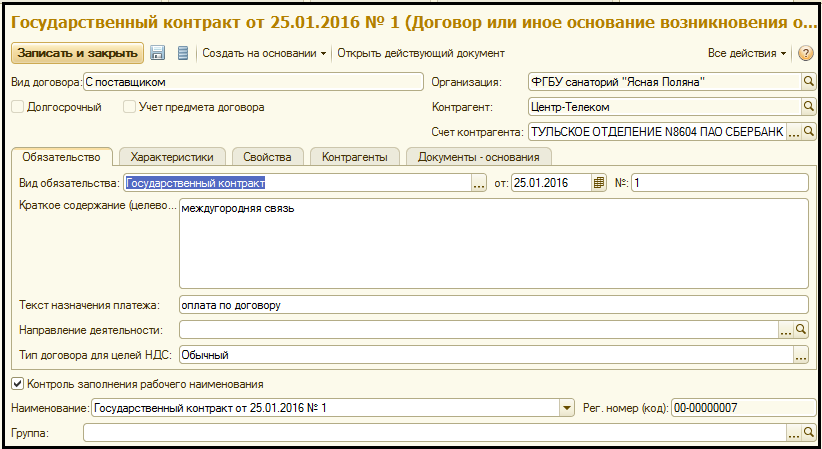Click the list icon next to save
822x449 pixels.
(x=182, y=53)
